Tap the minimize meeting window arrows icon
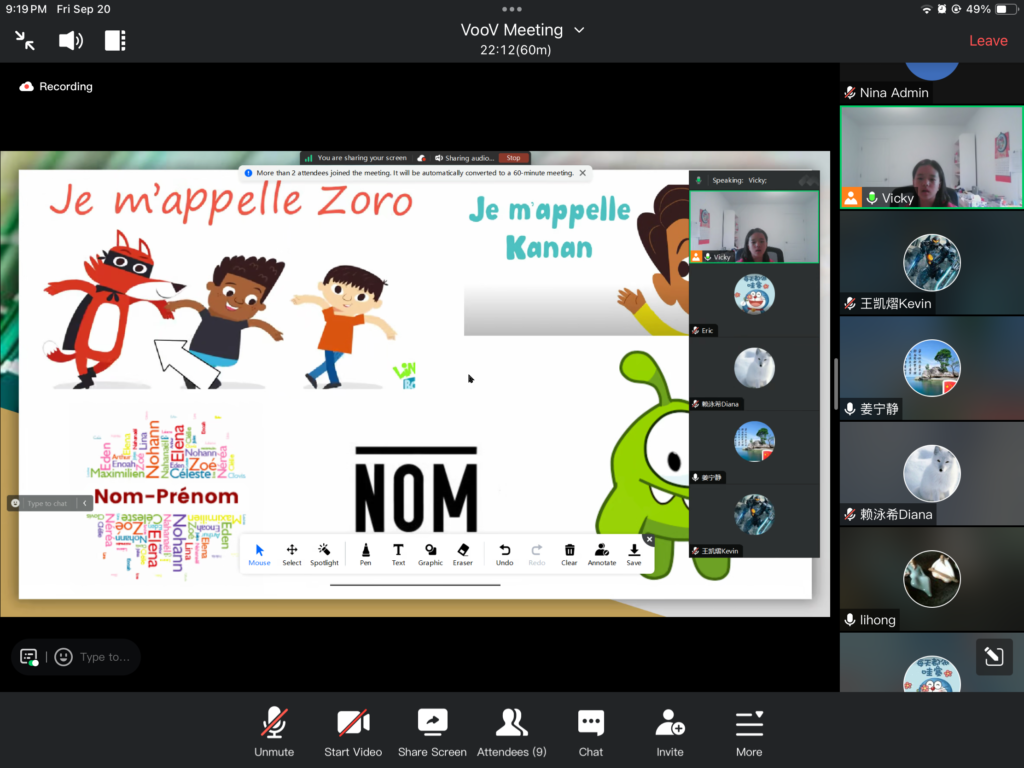The image size is (1024, 768). pyautogui.click(x=25, y=40)
